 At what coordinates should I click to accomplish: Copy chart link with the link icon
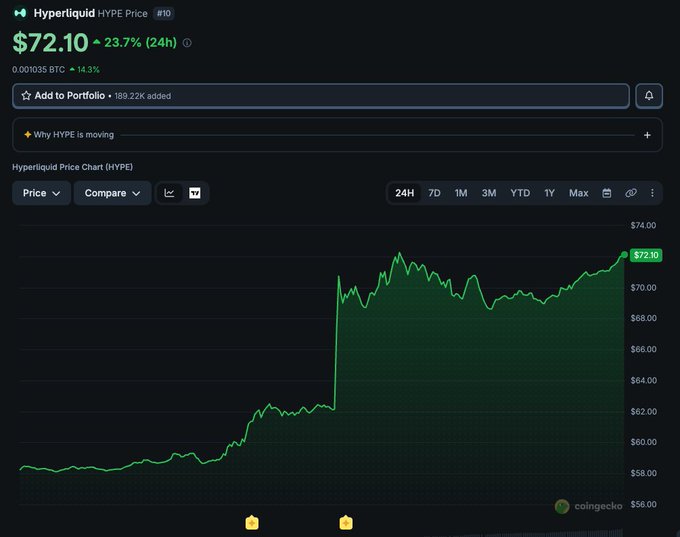click(x=631, y=193)
